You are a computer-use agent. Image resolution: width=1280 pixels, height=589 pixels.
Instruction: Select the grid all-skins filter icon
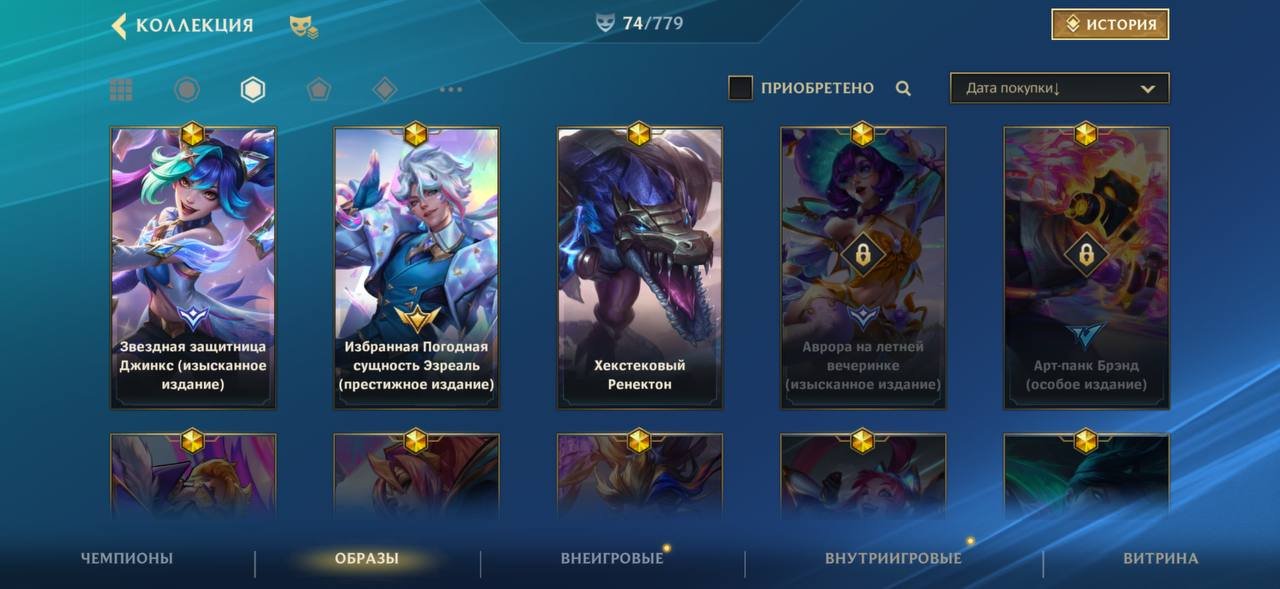pos(121,90)
